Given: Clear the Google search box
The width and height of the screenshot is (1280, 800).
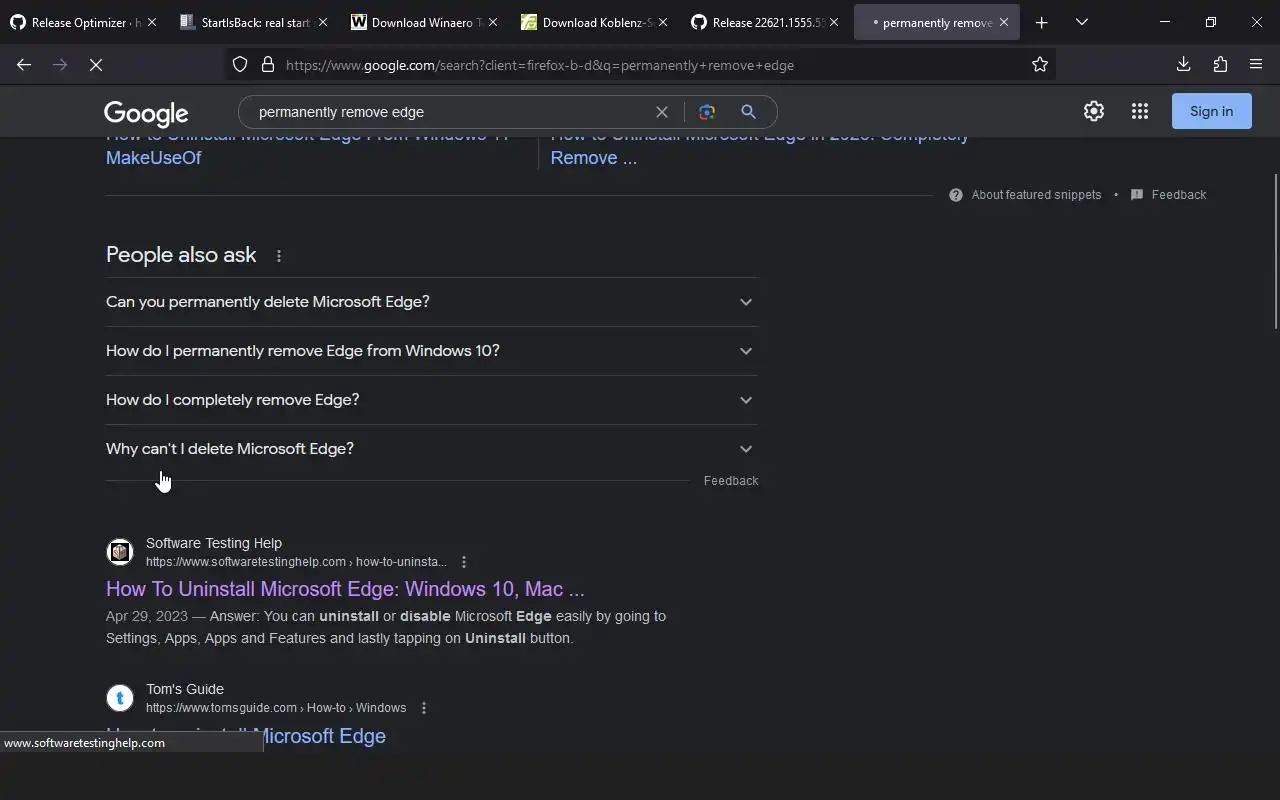Looking at the screenshot, I should pyautogui.click(x=661, y=112).
